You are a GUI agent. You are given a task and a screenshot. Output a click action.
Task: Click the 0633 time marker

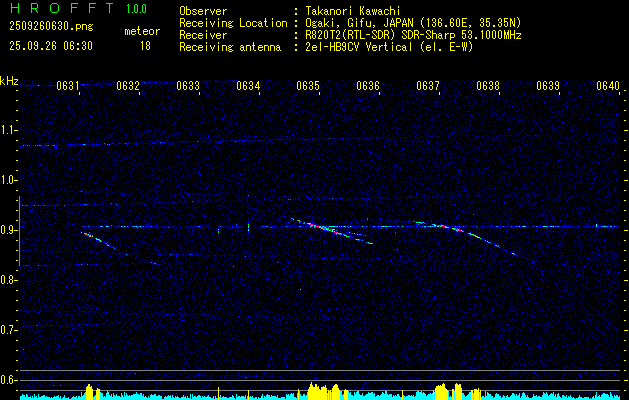click(x=188, y=86)
